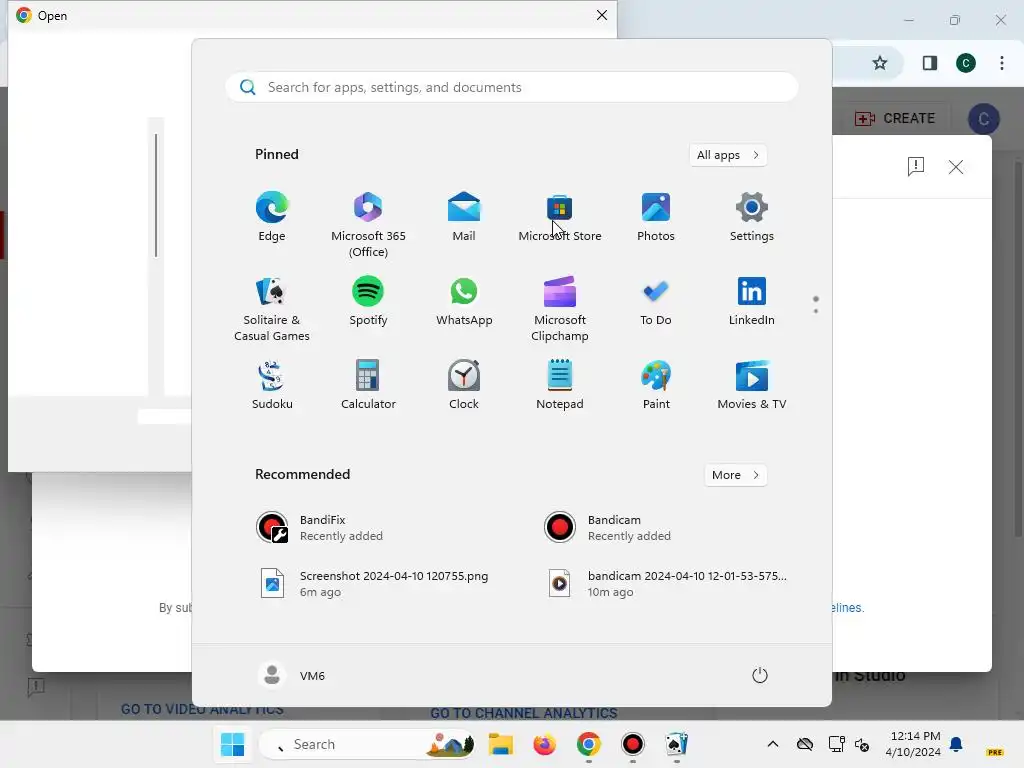The height and width of the screenshot is (768, 1024).
Task: Click GO TO VIDEO ANALYTICS link
Action: 202,711
